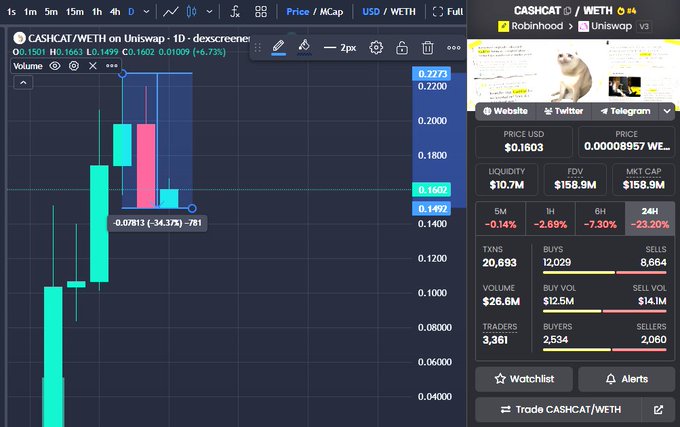Lock the drawing with padlock icon

click(402, 48)
